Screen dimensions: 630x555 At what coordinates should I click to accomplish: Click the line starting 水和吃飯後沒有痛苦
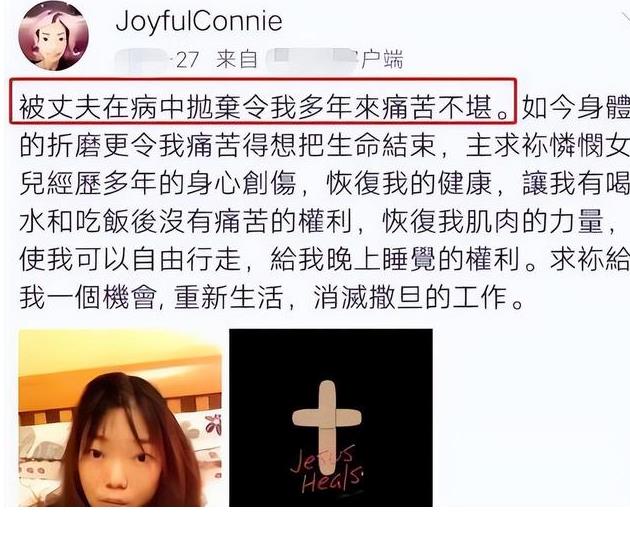317,221
